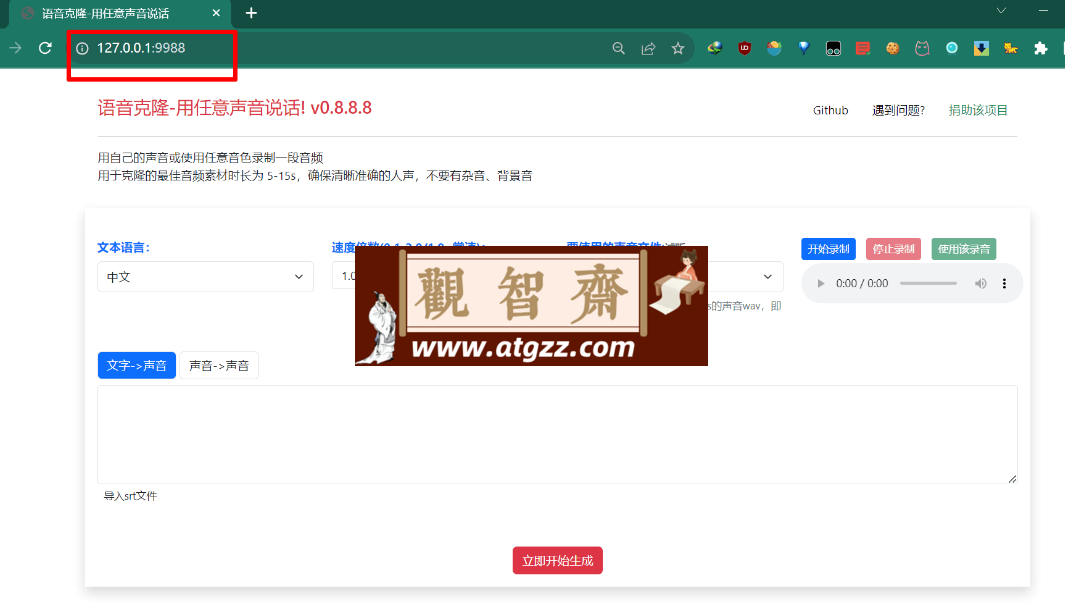Click the address bar URL 127.0.0.1:9988
This screenshot has width=1065, height=613.
click(x=141, y=48)
